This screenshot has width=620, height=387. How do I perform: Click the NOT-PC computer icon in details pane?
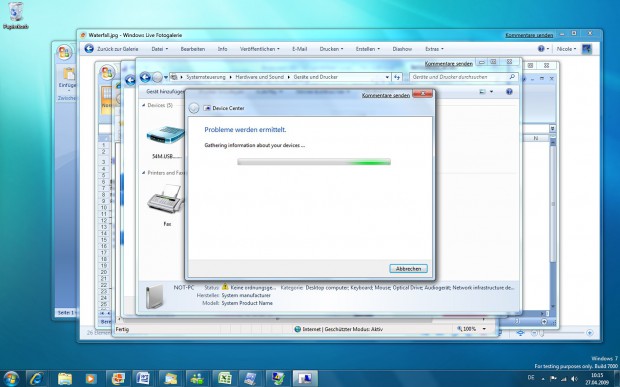pos(154,296)
